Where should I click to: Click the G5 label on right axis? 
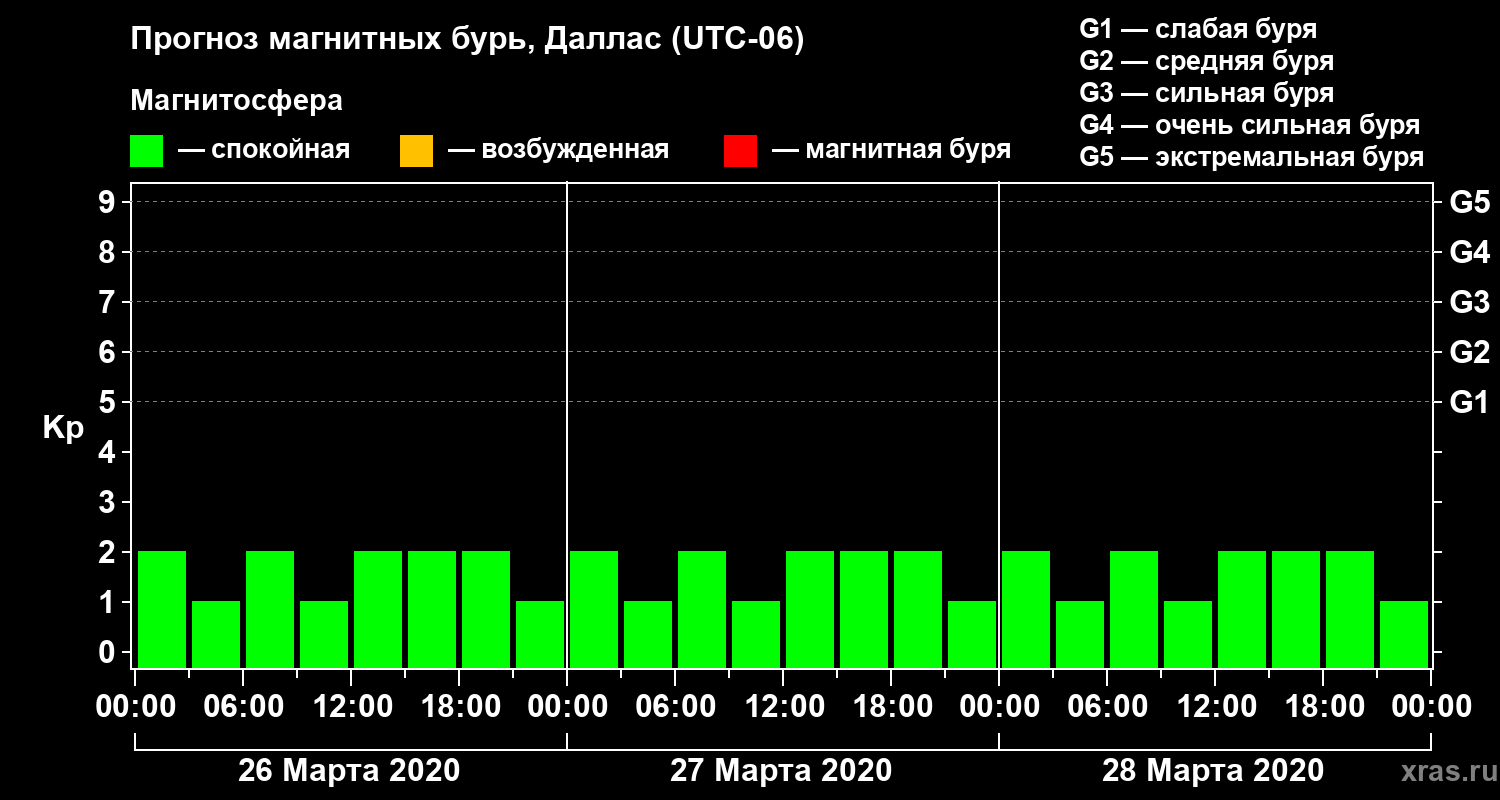tap(1469, 202)
